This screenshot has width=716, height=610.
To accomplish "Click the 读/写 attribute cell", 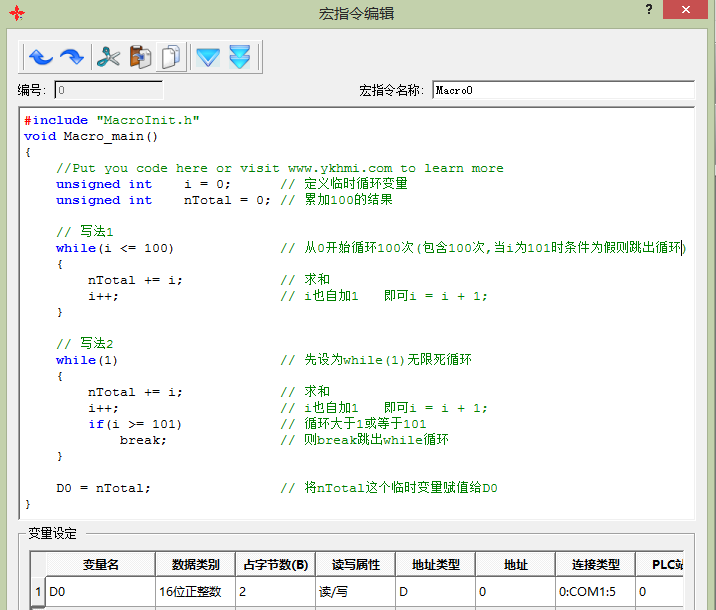I will 355,592.
